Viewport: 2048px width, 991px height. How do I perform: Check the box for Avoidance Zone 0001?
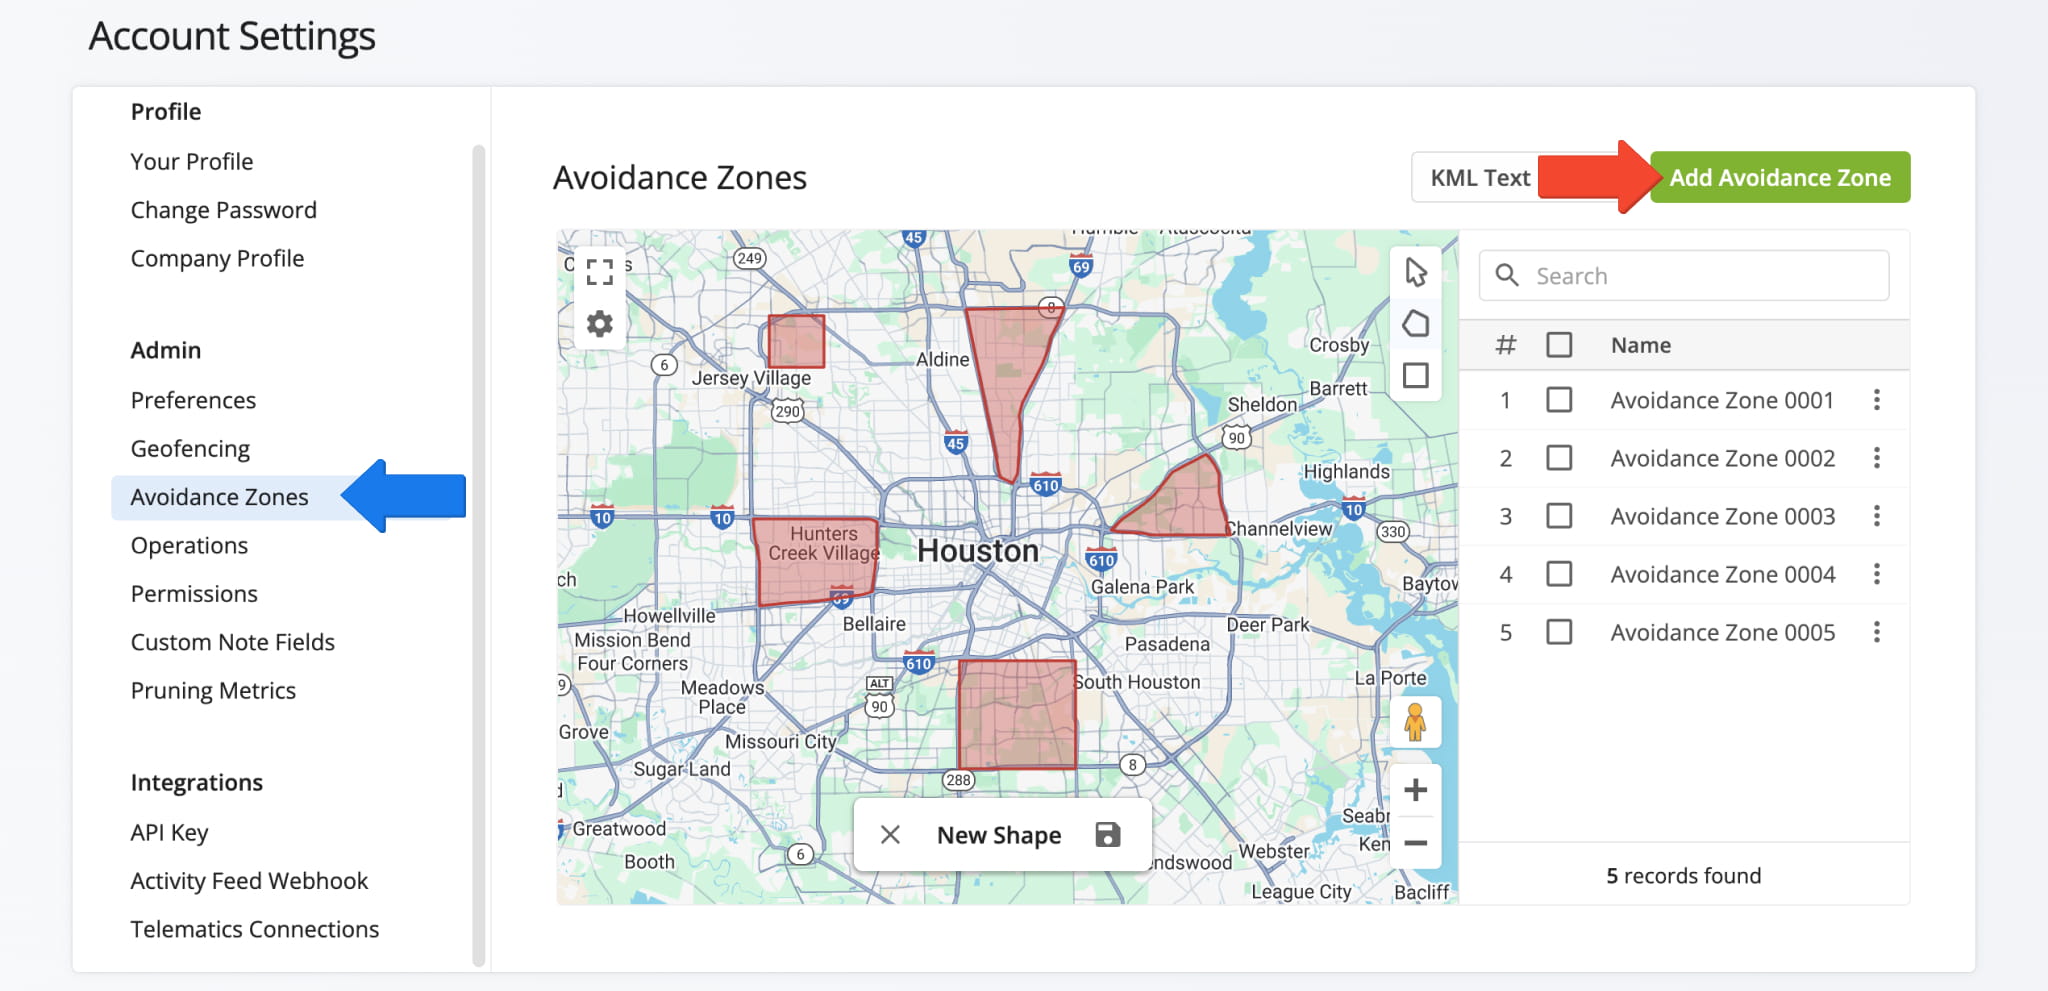coord(1559,400)
